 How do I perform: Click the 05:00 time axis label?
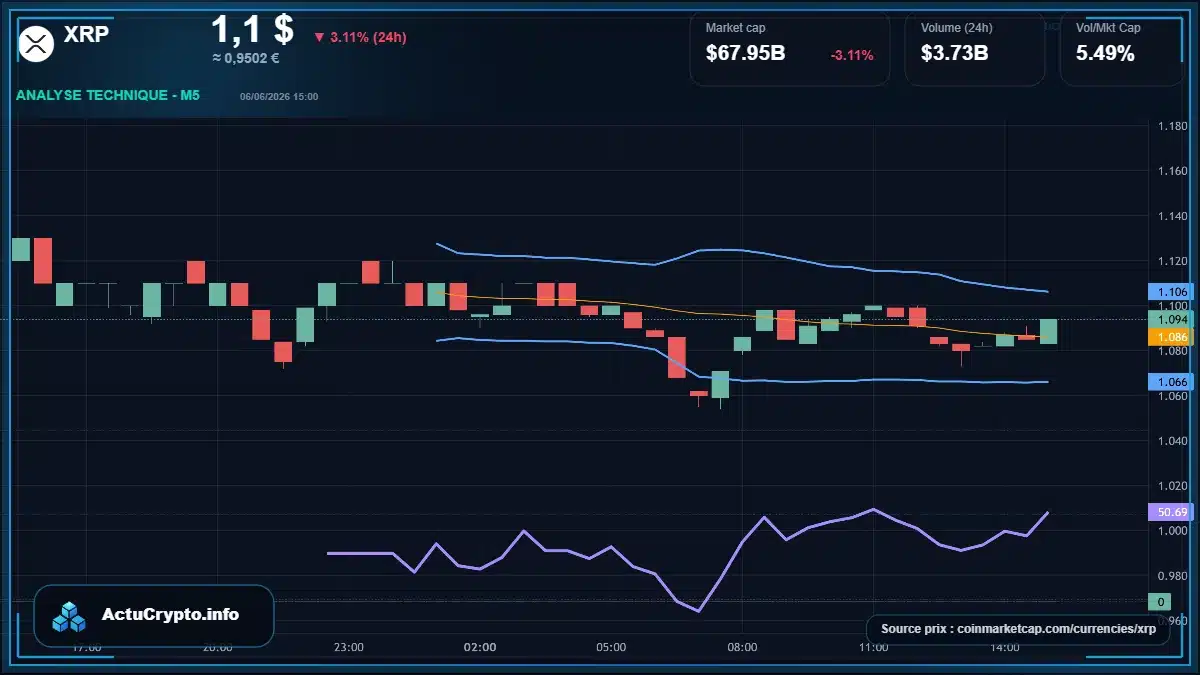point(611,647)
